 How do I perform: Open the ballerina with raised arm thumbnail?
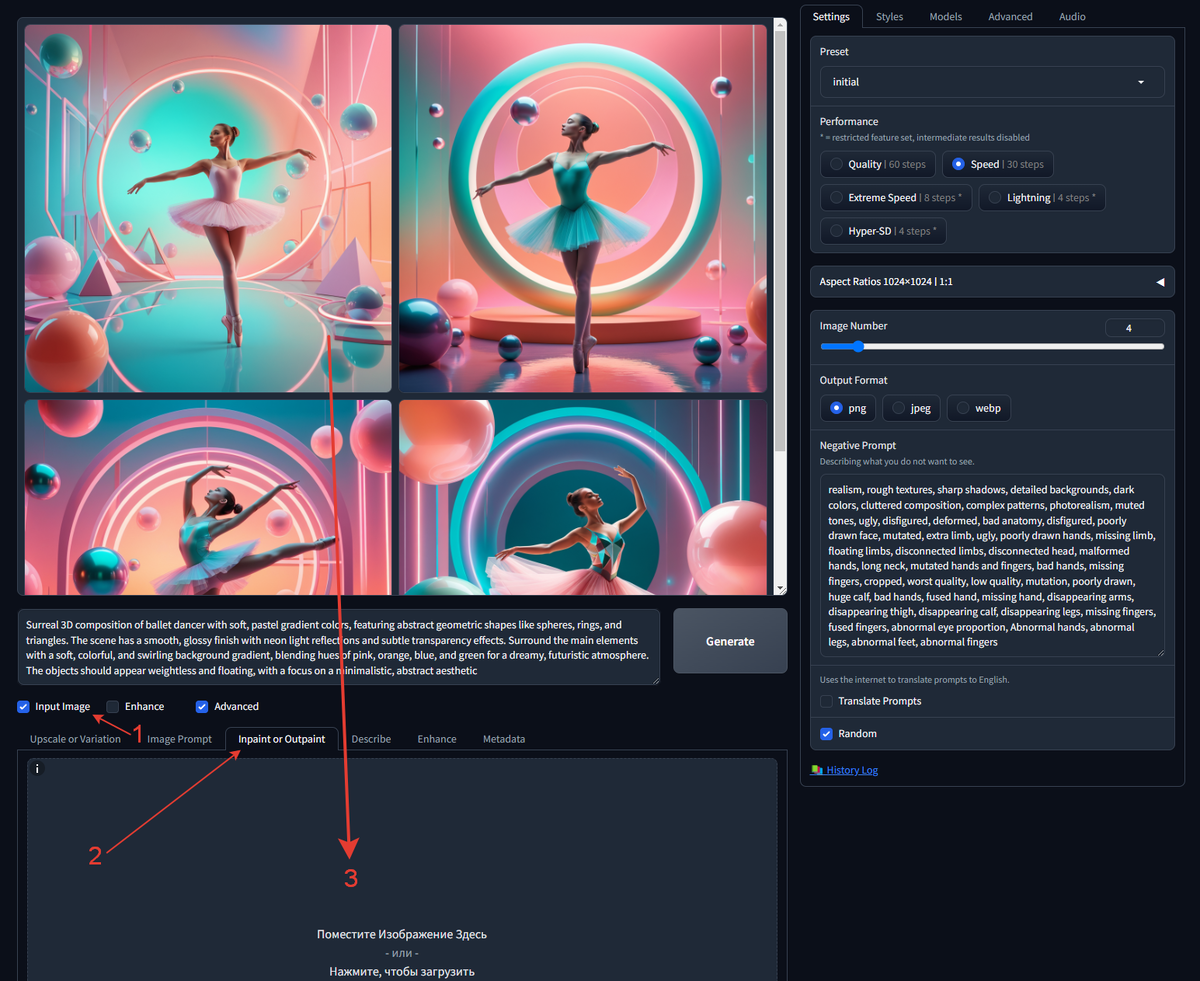[583, 497]
